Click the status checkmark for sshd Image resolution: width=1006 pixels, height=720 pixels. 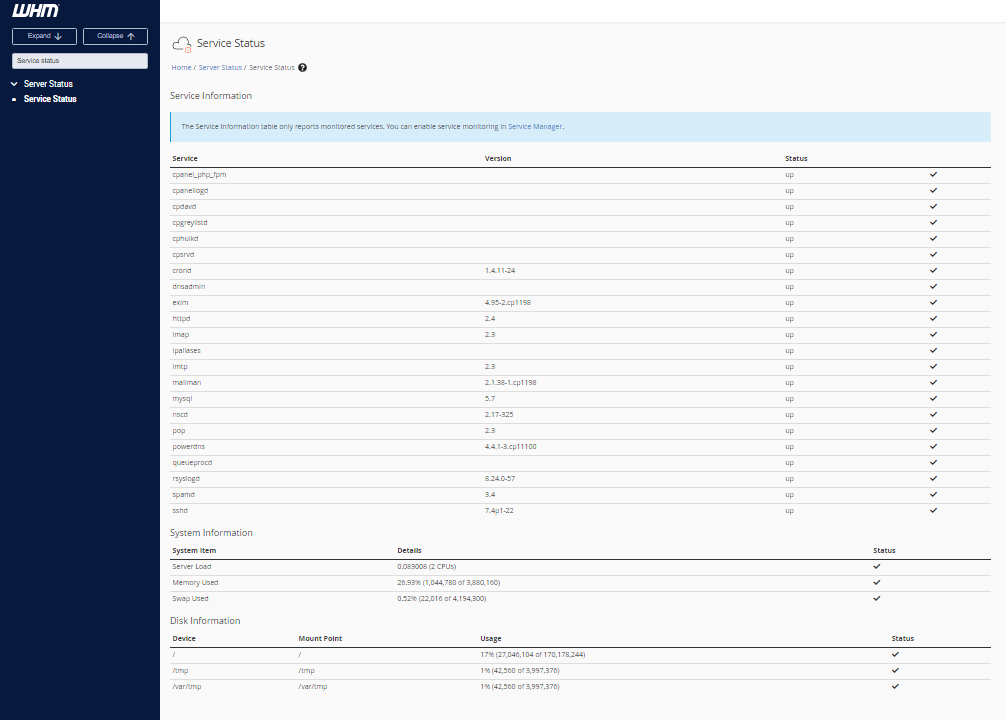pyautogui.click(x=933, y=510)
